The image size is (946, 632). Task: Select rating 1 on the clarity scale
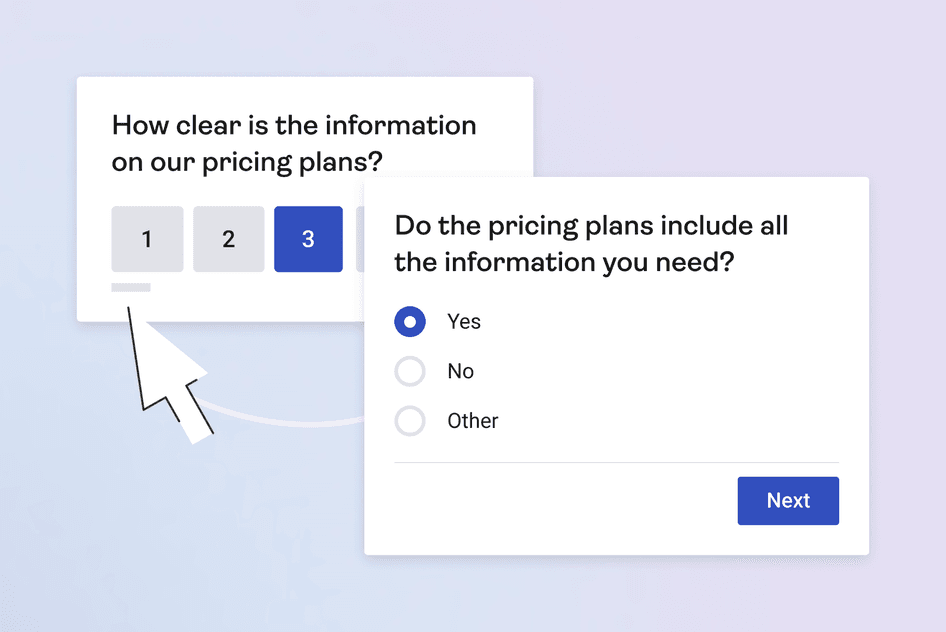coord(147,239)
